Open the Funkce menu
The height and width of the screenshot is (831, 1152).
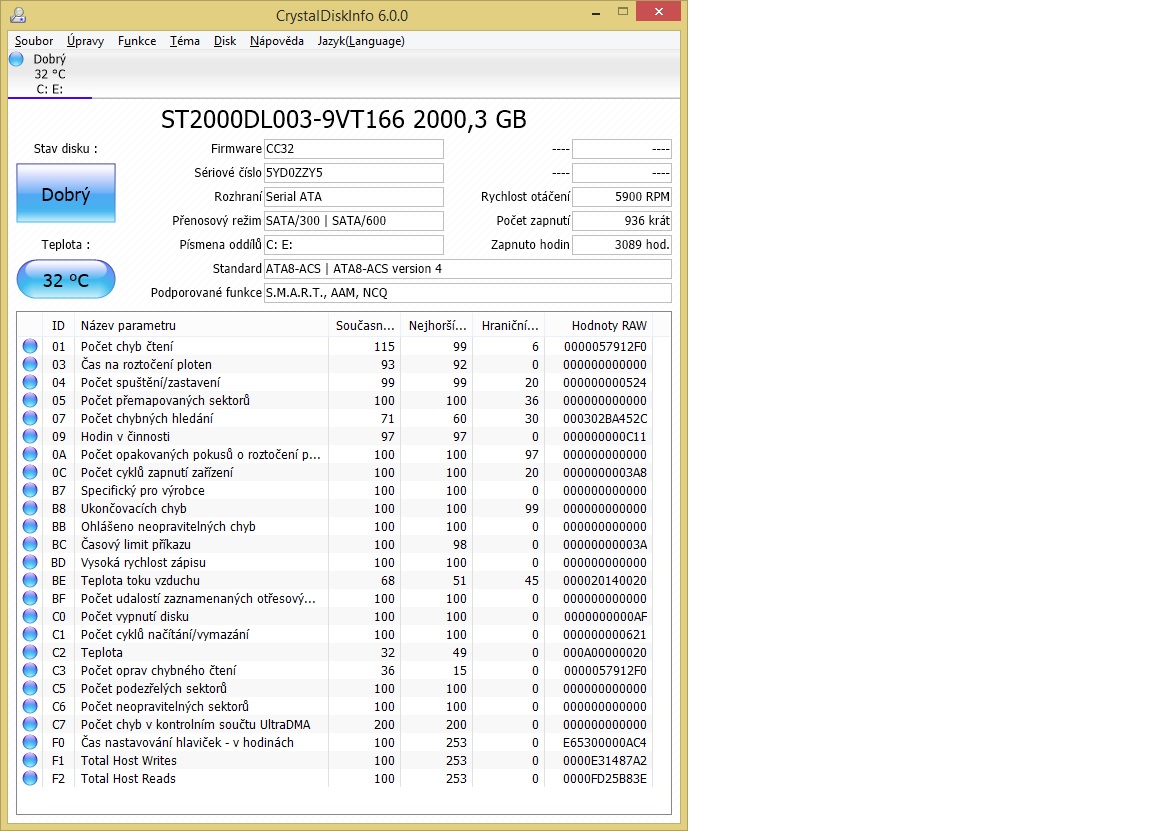coord(137,41)
